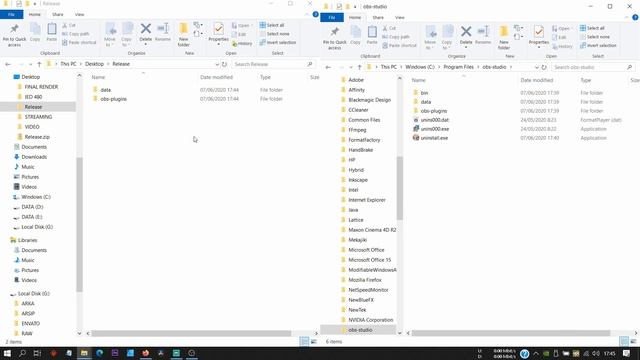Select NVIDIA Corporation in obs-studio navigation pane
640x360 pixels.
[371, 320]
